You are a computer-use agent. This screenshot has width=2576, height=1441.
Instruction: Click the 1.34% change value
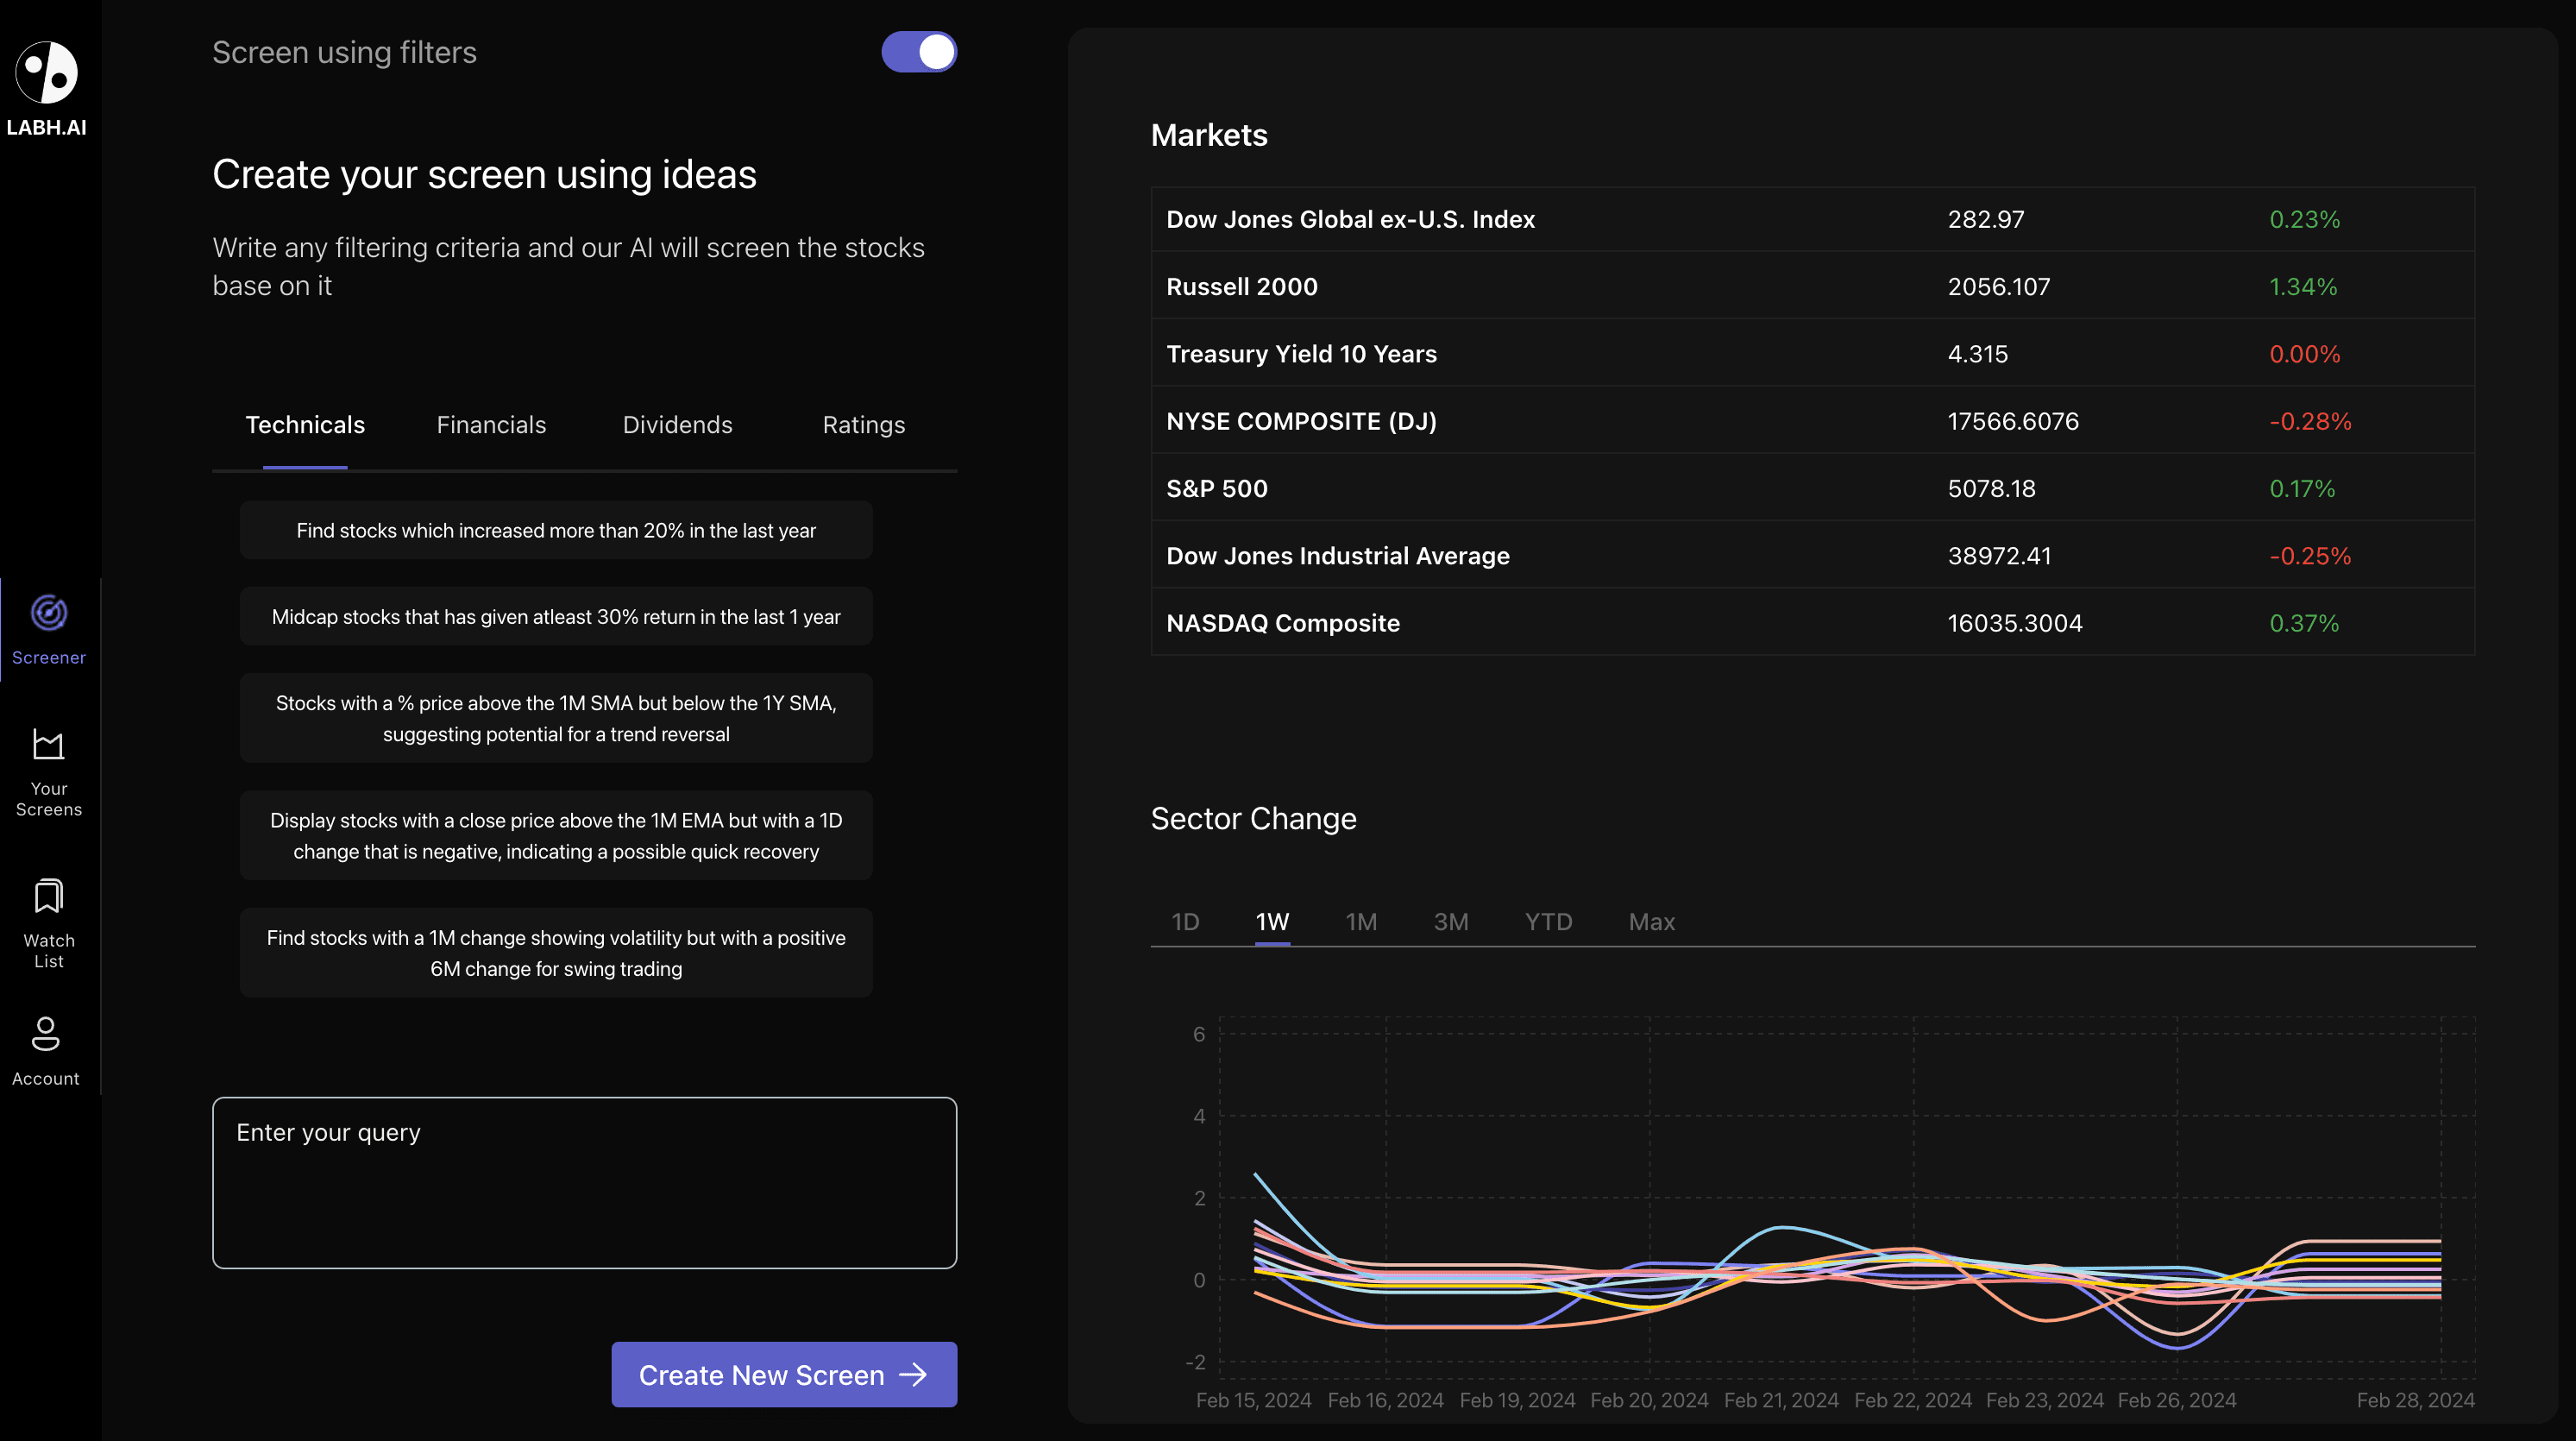click(2302, 287)
